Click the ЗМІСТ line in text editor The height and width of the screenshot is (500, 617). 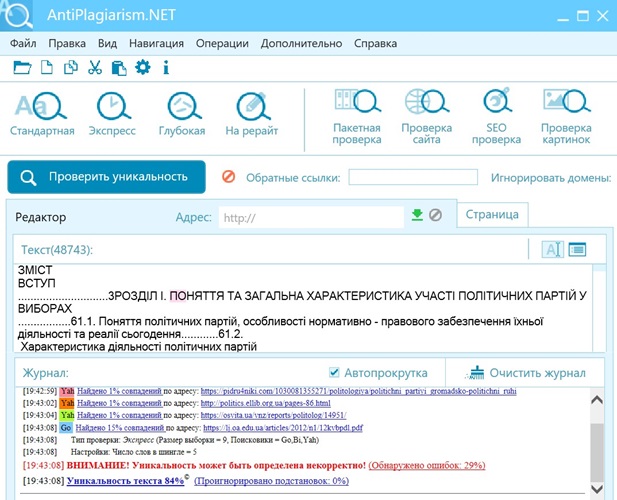(35, 270)
